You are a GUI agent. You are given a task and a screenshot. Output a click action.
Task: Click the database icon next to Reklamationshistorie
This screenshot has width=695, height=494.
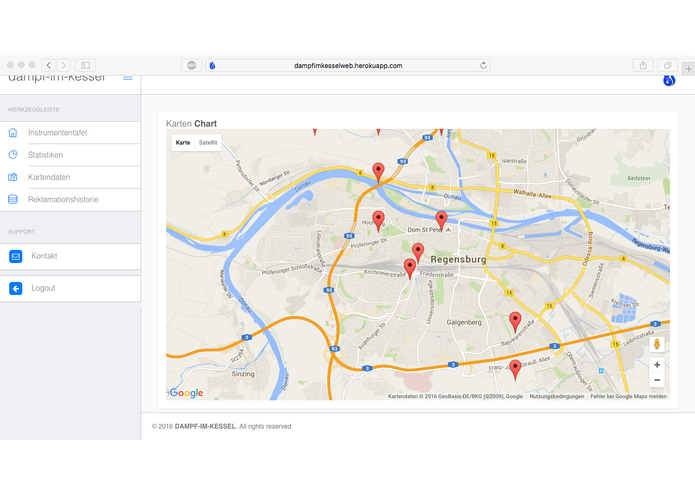[13, 199]
